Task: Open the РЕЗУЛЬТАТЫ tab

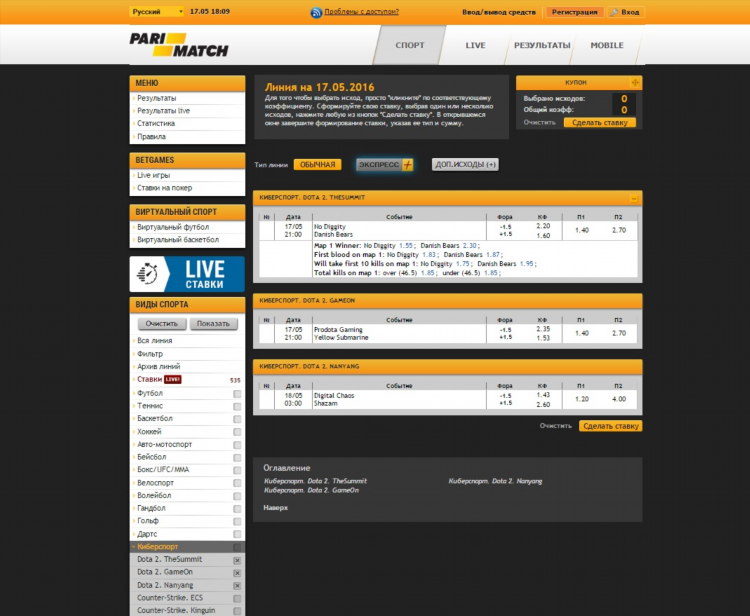Action: coord(542,45)
